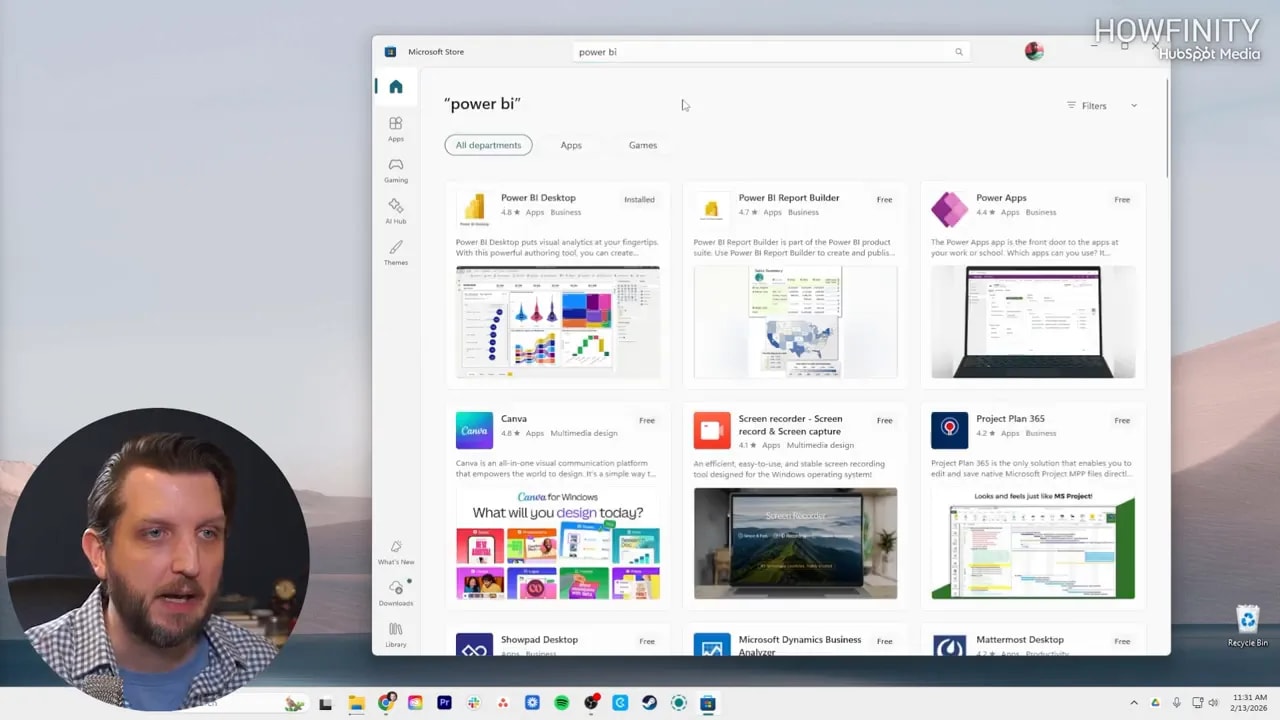Click the Installed label on Power BI Desktop
The width and height of the screenshot is (1280, 720).
(640, 200)
